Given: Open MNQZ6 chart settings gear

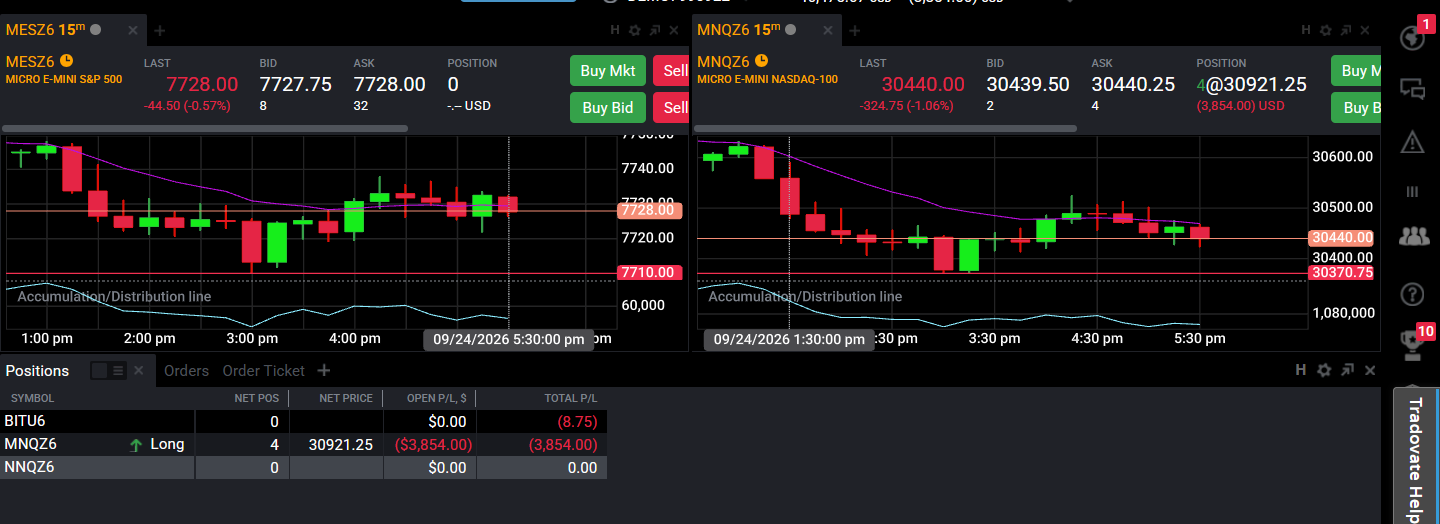Looking at the screenshot, I should 1324,31.
